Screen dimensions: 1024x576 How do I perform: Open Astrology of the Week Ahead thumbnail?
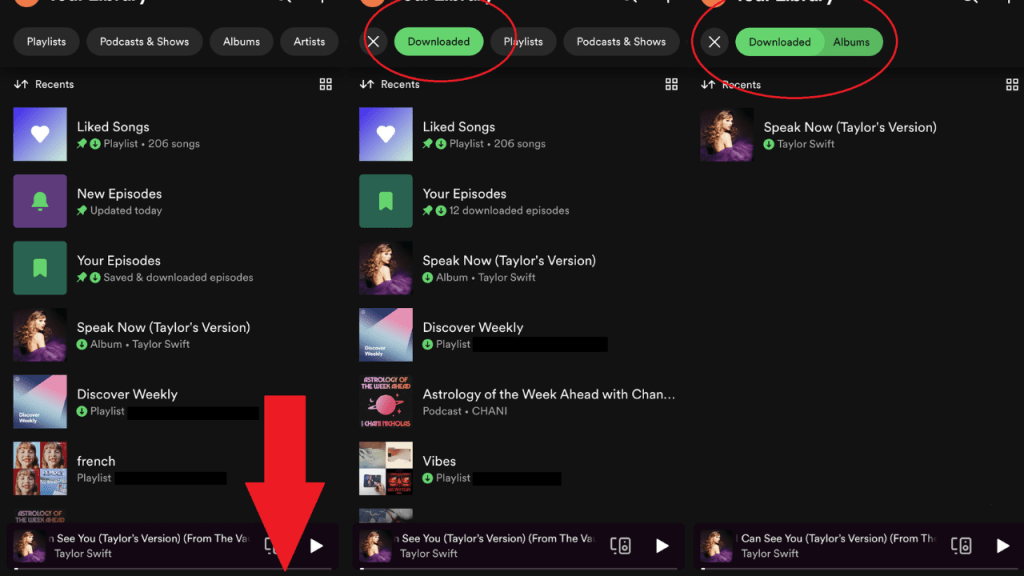(x=386, y=402)
